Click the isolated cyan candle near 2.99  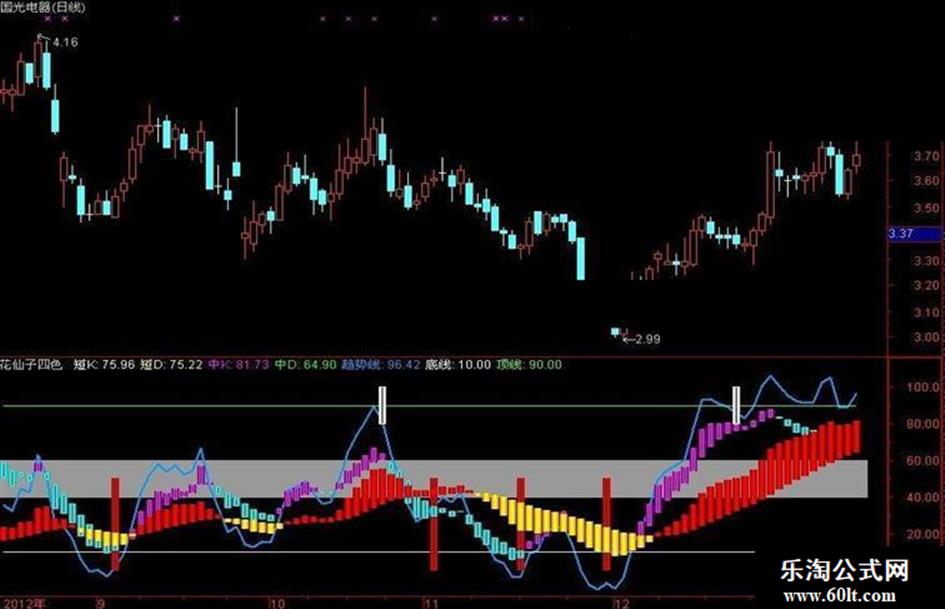(x=615, y=332)
